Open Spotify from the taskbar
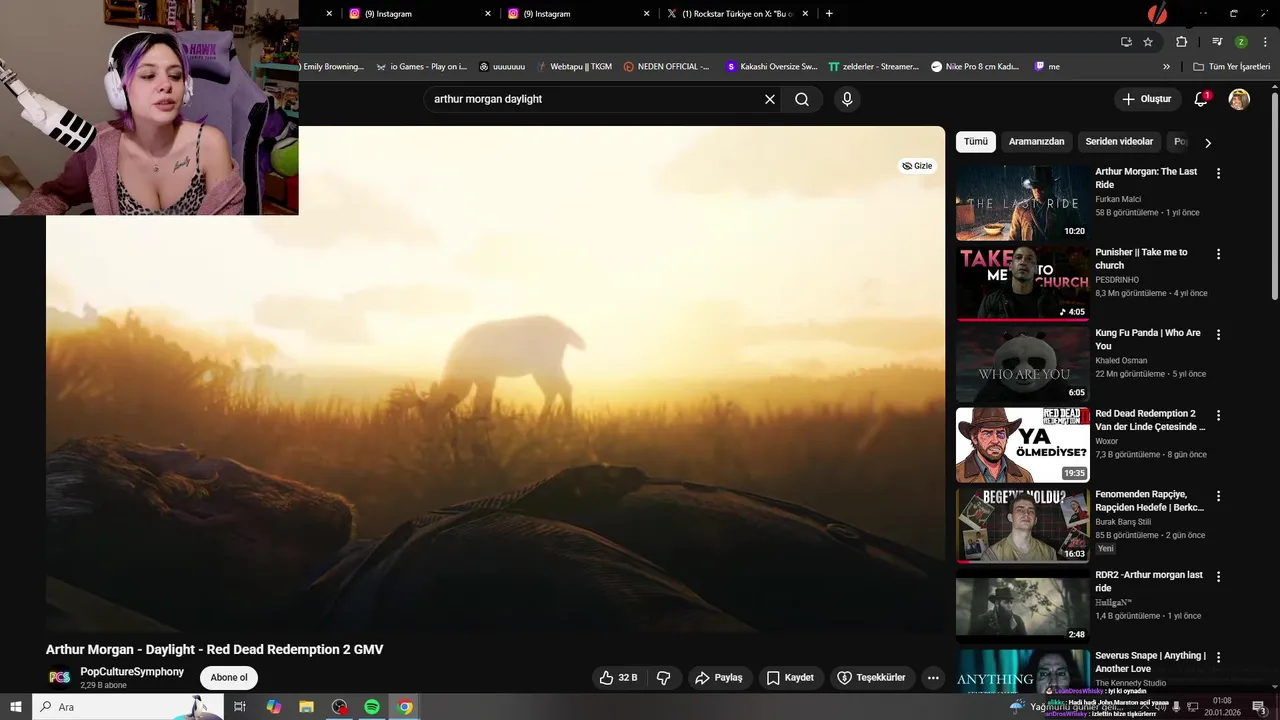The width and height of the screenshot is (1280, 720). pyautogui.click(x=372, y=707)
